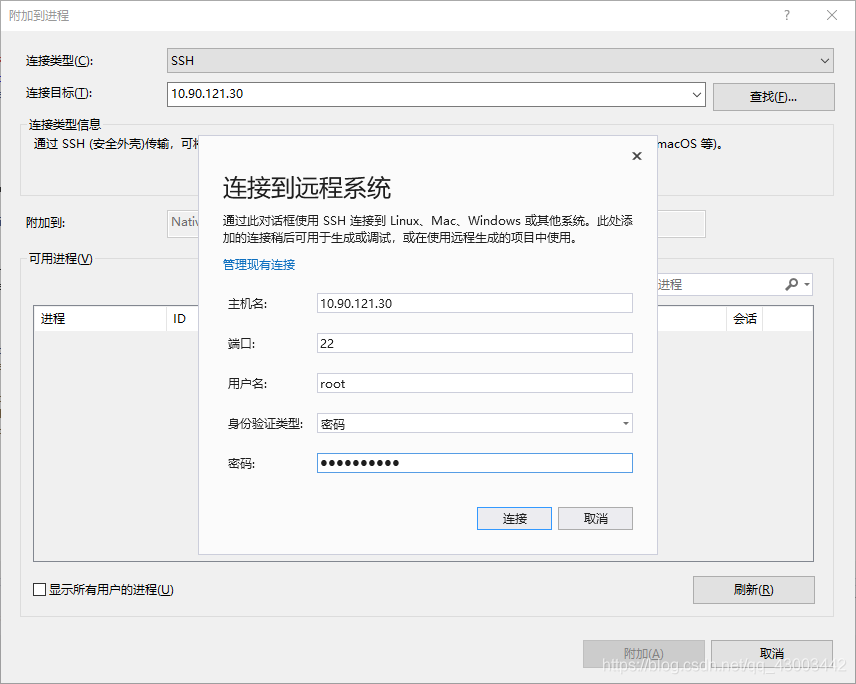Close the 连接到远程系统 dialog
This screenshot has height=684, width=856.
pos(637,156)
